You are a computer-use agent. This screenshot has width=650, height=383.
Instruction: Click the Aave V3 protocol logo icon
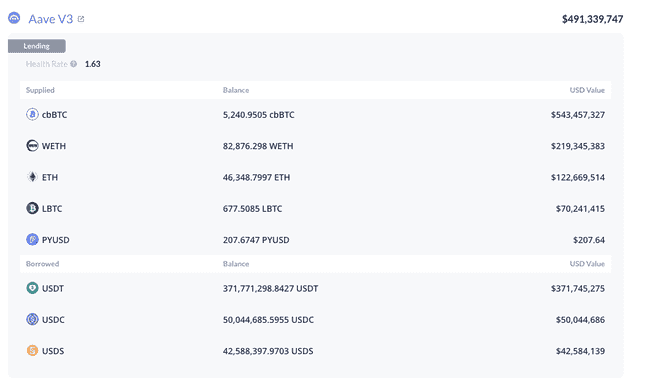pos(14,18)
